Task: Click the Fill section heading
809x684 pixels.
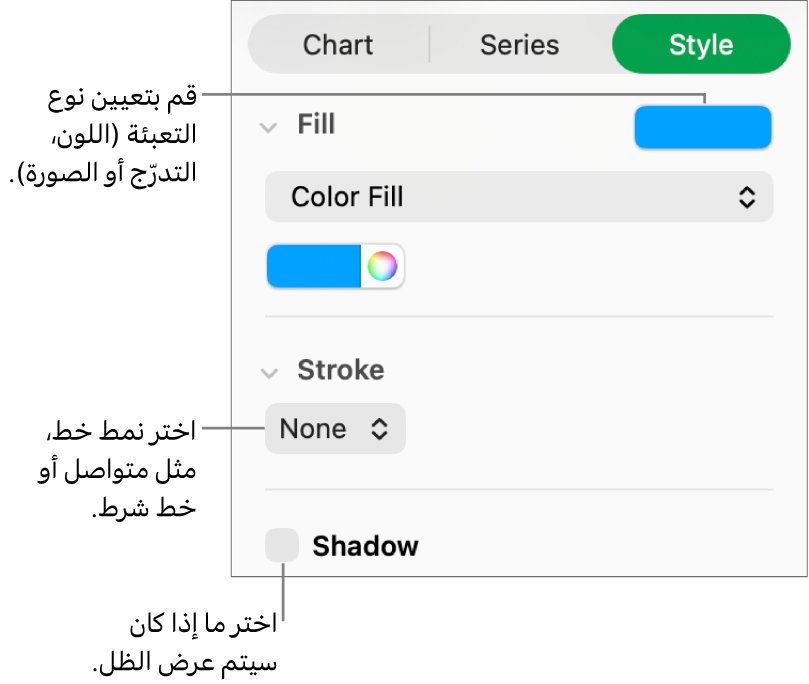Action: [316, 125]
